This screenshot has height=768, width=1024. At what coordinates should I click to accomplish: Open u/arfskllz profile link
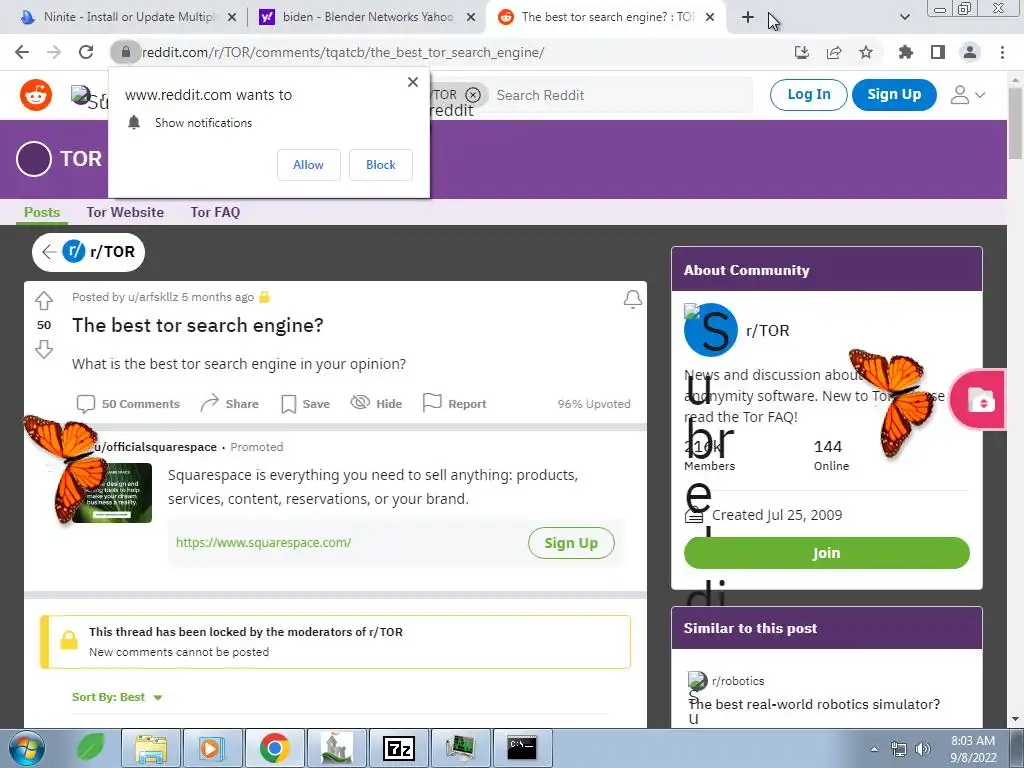tap(153, 297)
